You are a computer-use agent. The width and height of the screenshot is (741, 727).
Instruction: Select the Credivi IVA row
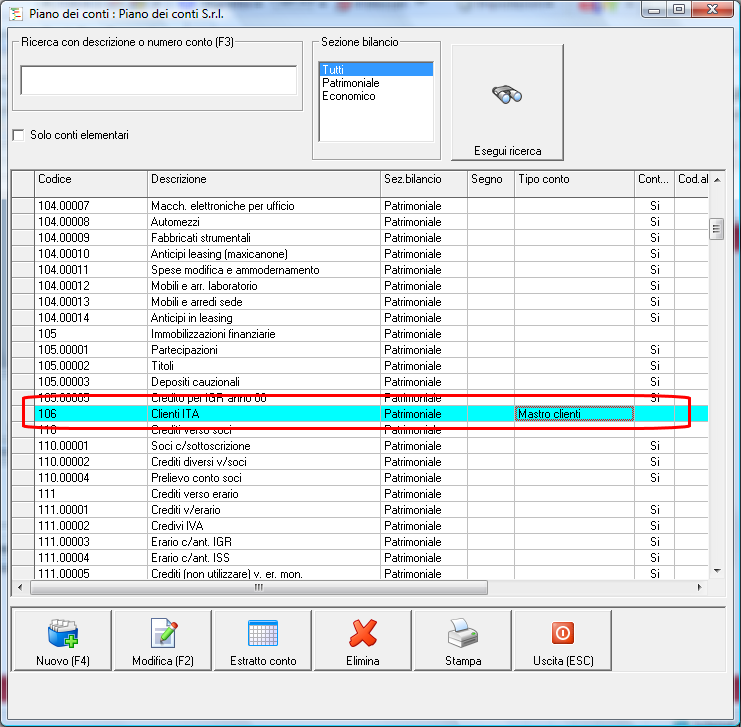(360, 526)
